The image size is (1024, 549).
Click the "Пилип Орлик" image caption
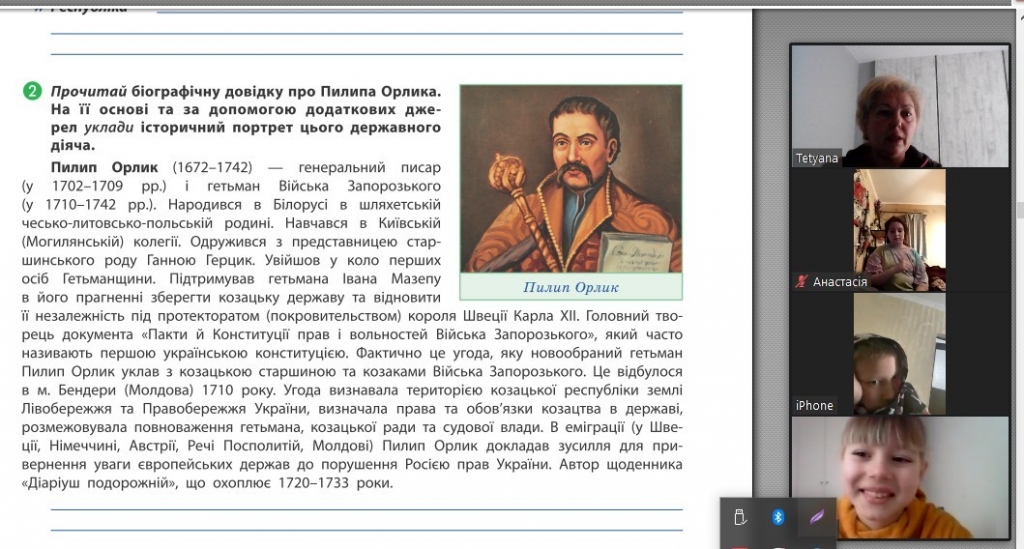coord(571,287)
